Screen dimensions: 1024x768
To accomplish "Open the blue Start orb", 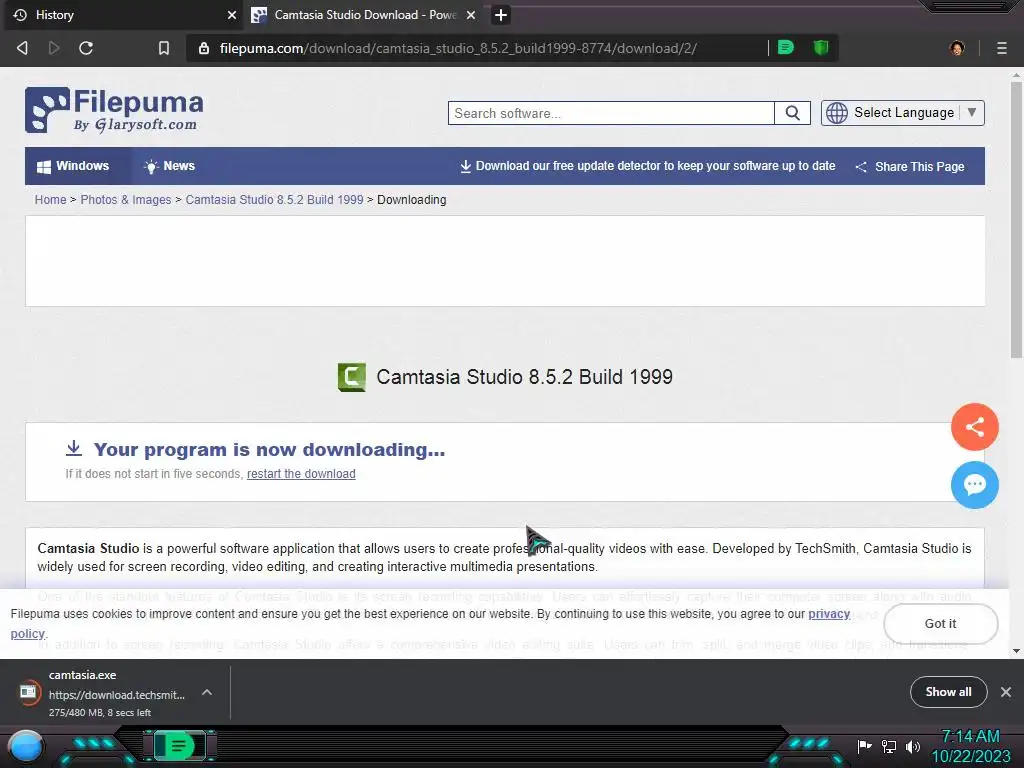I will [x=26, y=746].
